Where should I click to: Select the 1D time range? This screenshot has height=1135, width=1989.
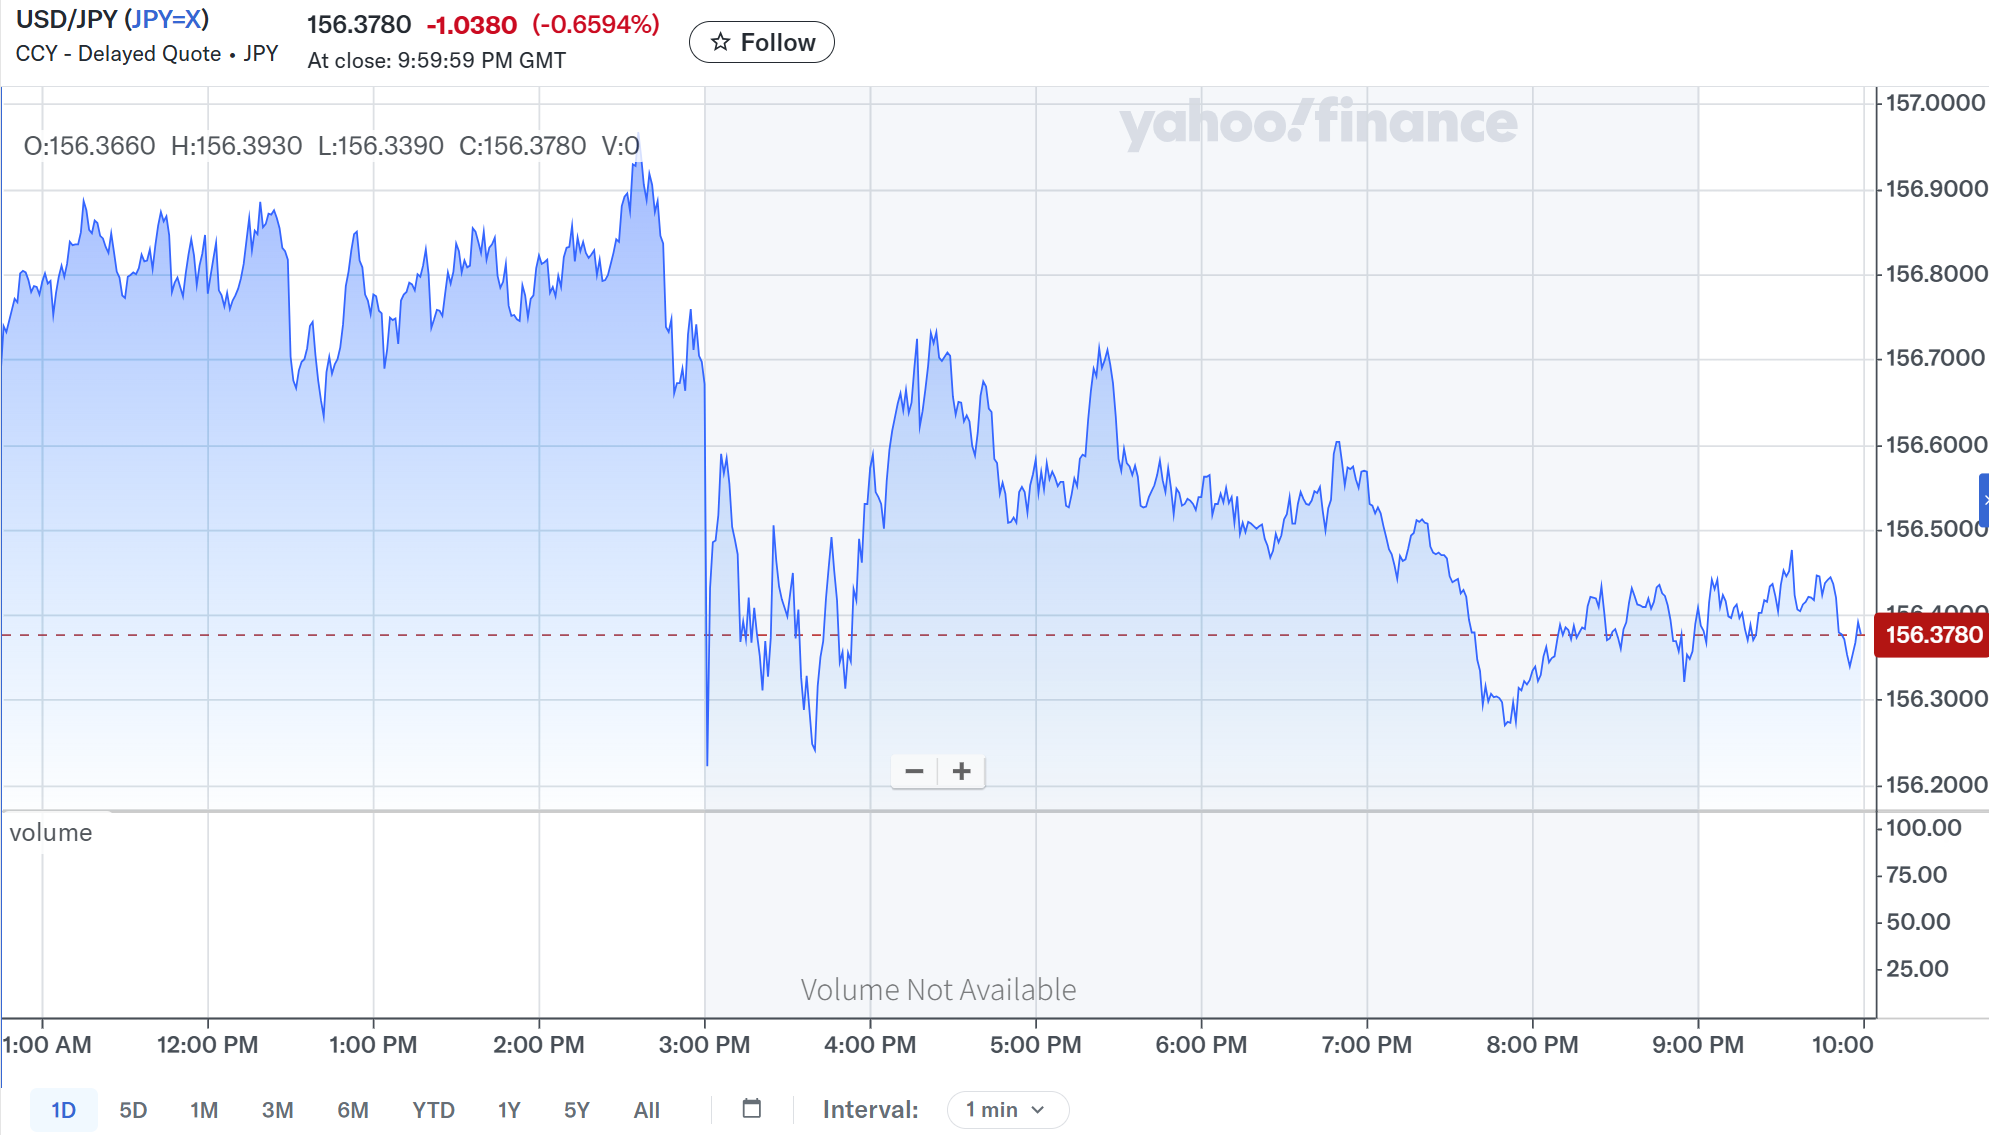point(63,1110)
